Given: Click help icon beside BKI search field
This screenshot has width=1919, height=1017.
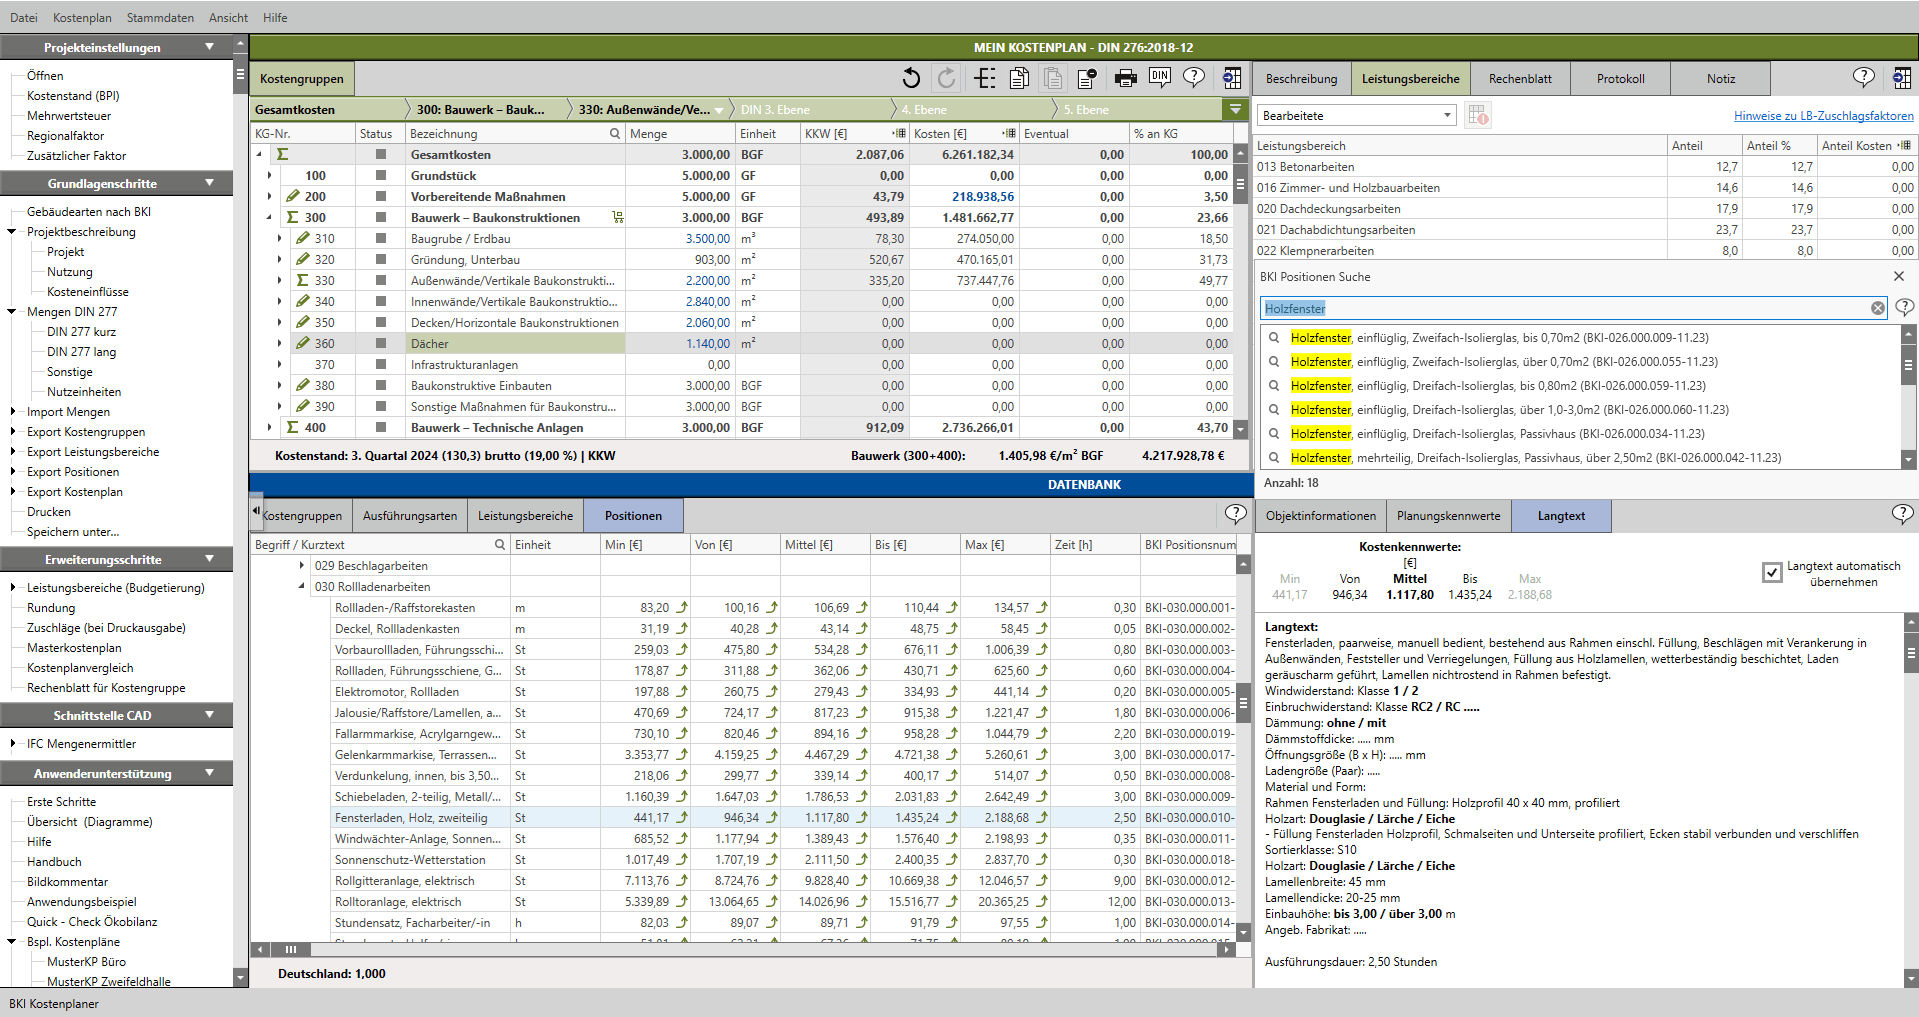Looking at the screenshot, I should (1905, 307).
